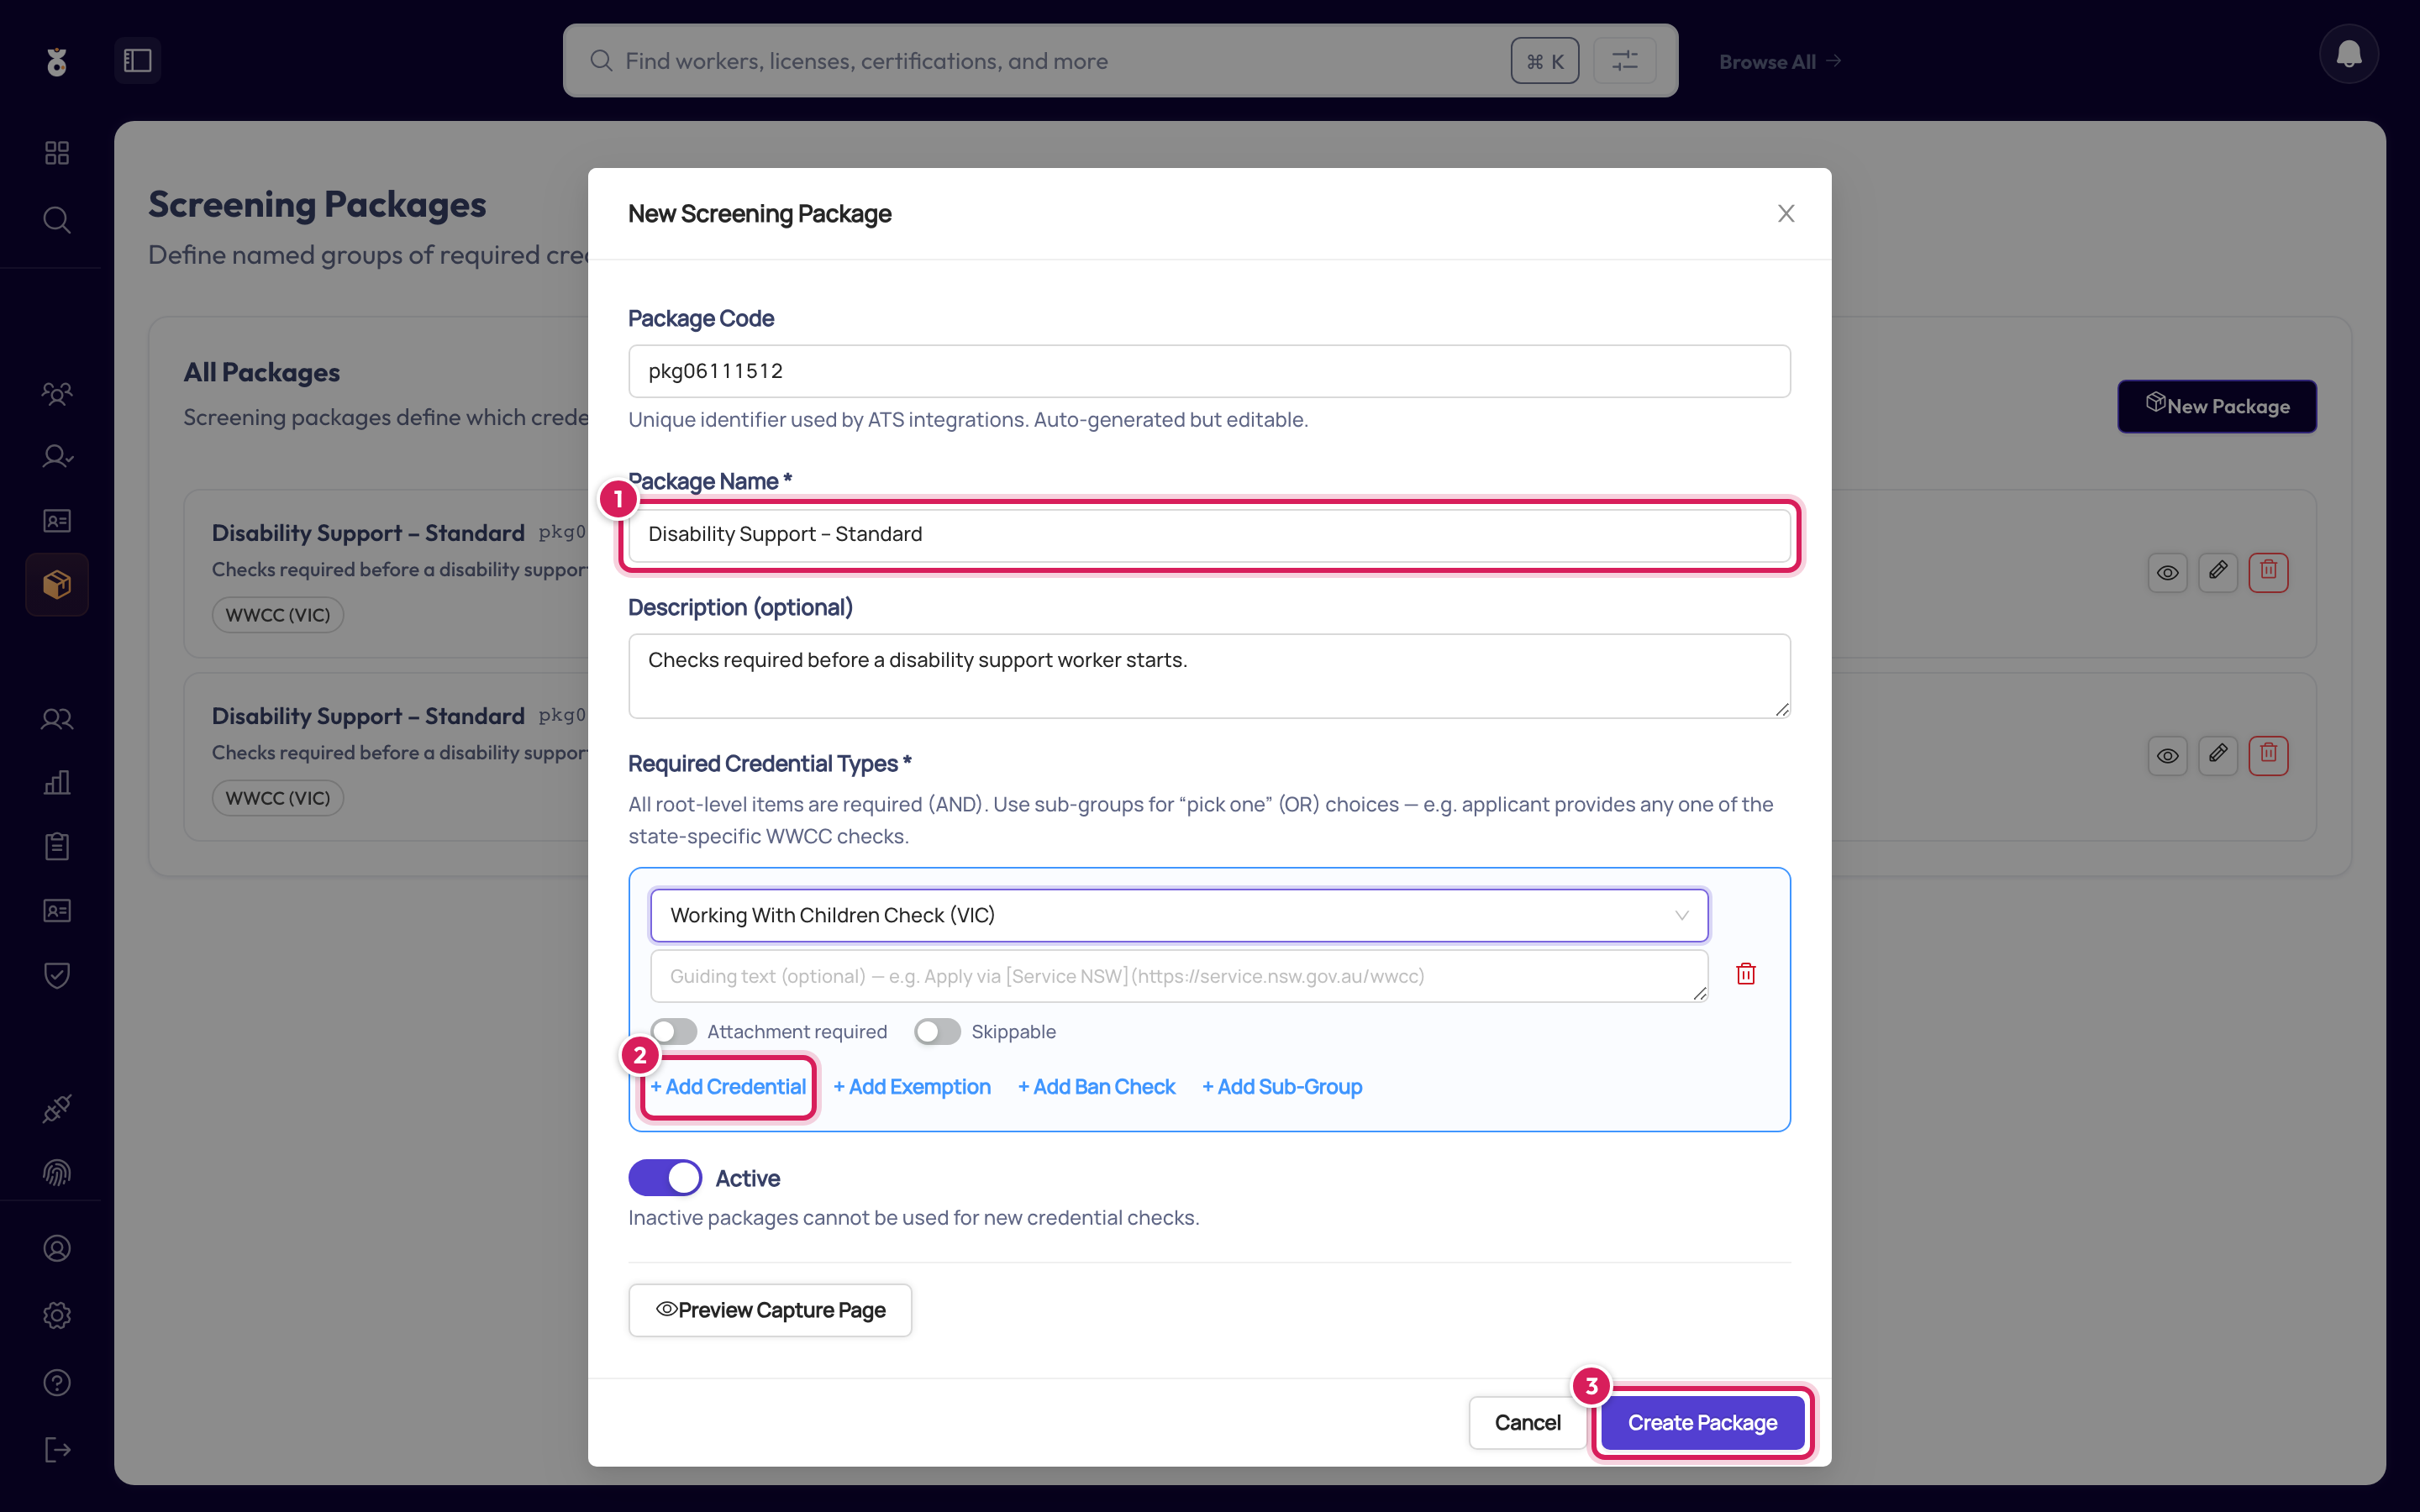2420x1512 pixels.
Task: Turn off the Active toggle
Action: 665,1178
